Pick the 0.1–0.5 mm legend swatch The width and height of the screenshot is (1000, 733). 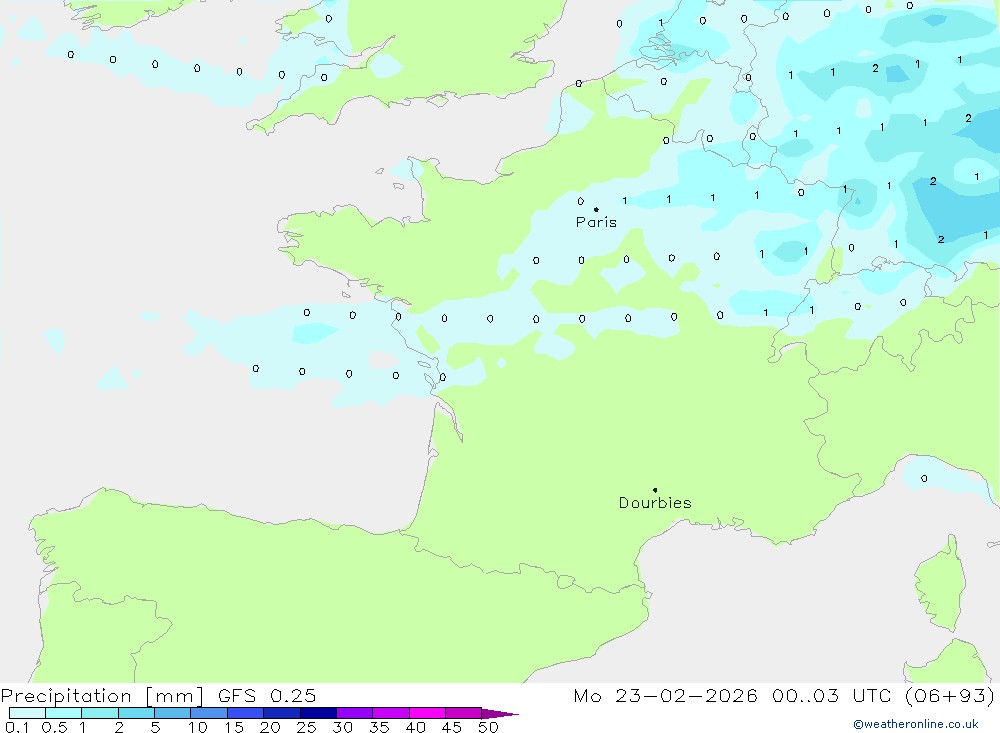coord(27,713)
